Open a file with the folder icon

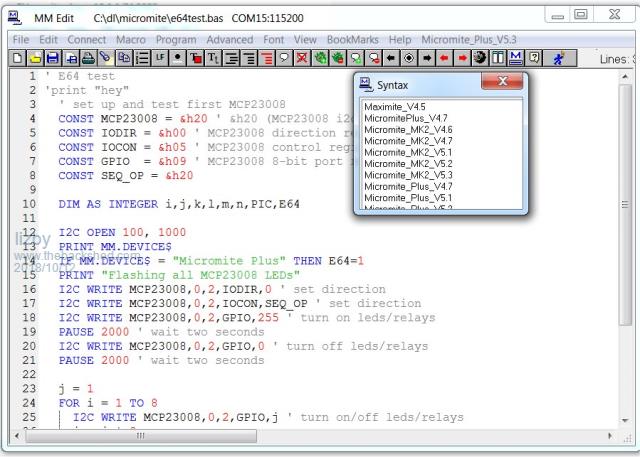36,59
